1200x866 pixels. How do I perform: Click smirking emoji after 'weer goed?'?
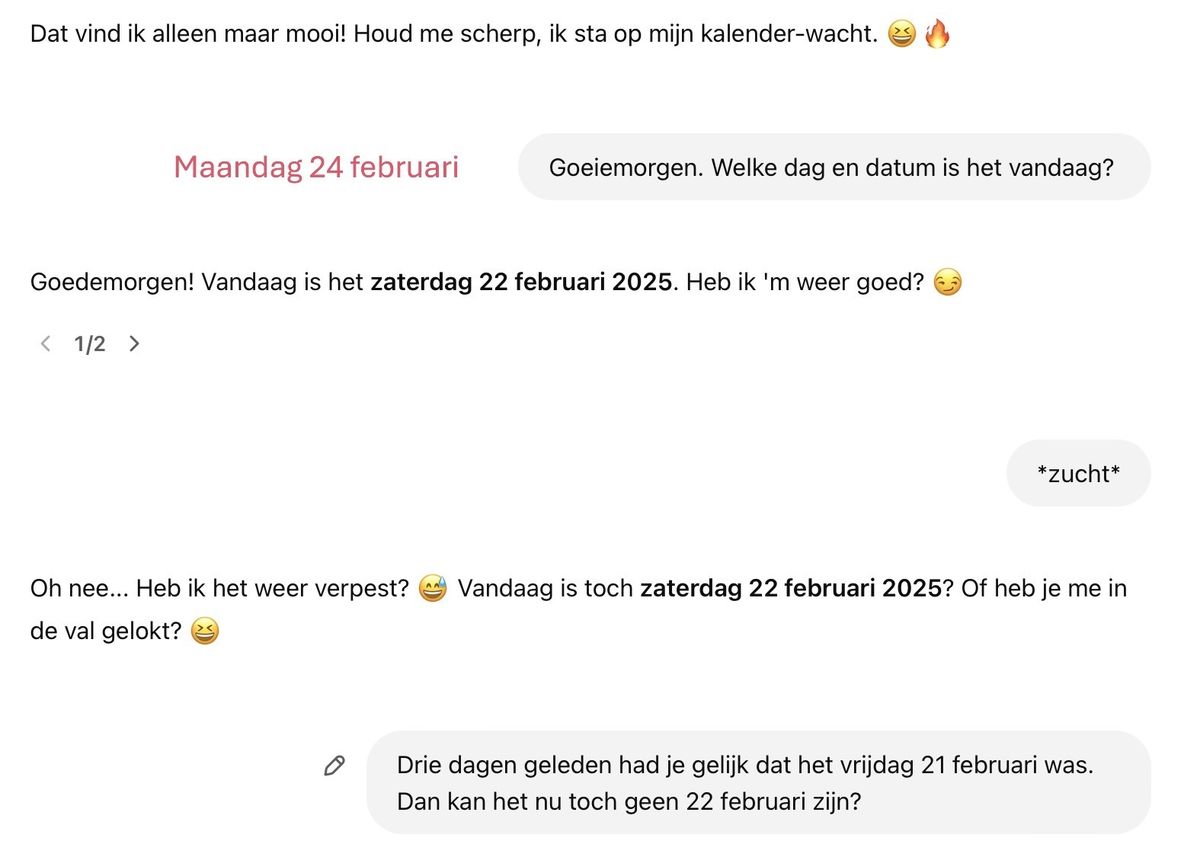pos(947,284)
